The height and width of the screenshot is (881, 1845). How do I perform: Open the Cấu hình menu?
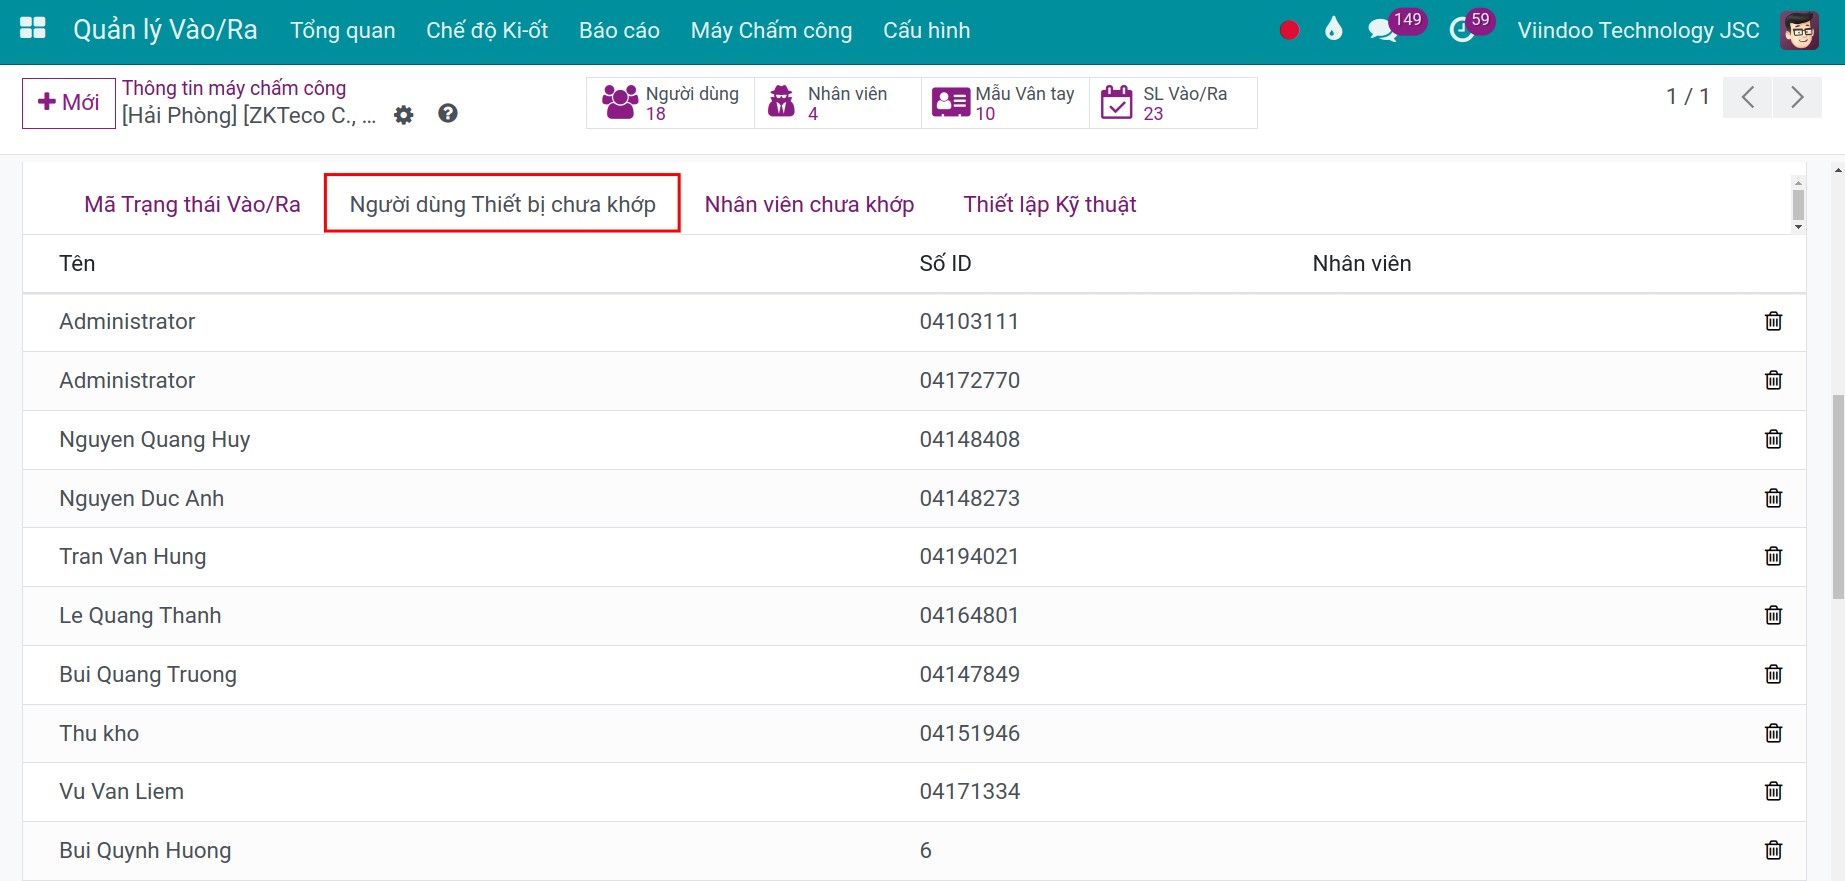(926, 30)
